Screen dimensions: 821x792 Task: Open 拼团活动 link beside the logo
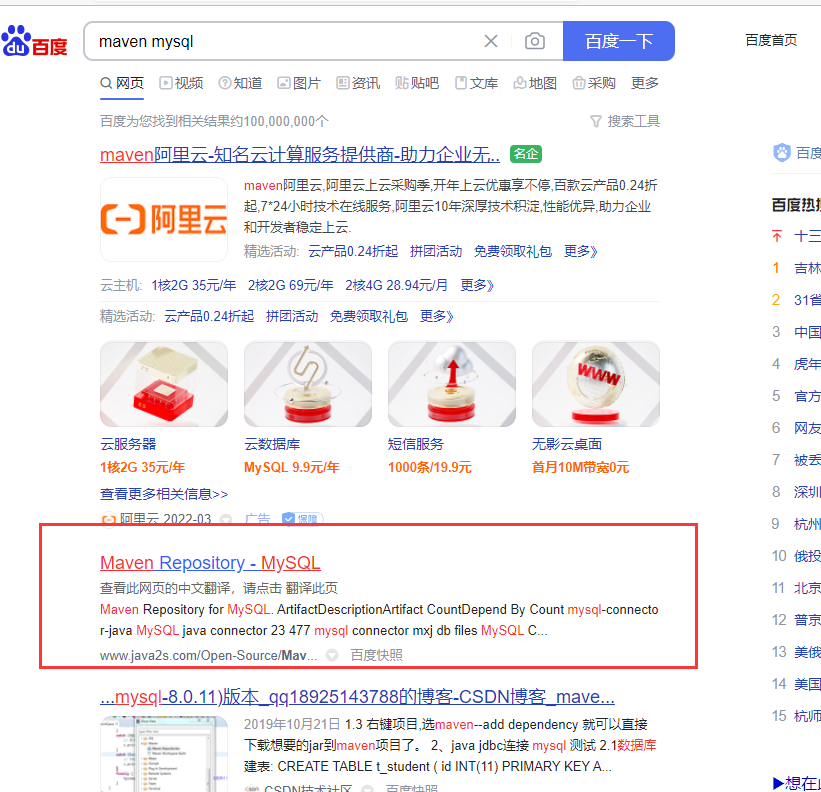pos(436,251)
